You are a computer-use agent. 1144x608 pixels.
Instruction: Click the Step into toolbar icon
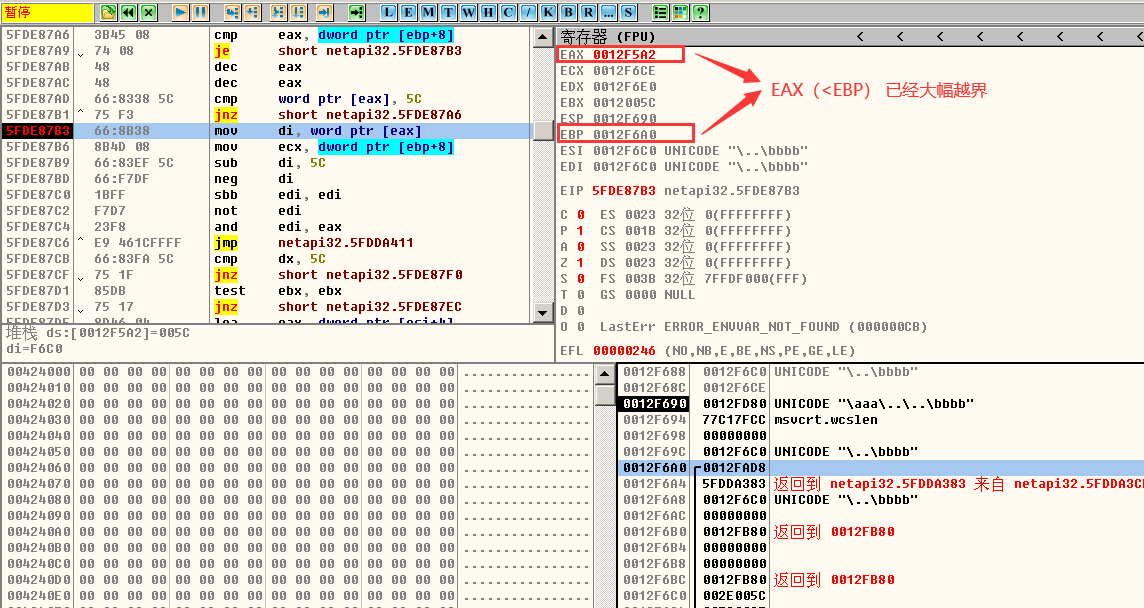click(232, 12)
